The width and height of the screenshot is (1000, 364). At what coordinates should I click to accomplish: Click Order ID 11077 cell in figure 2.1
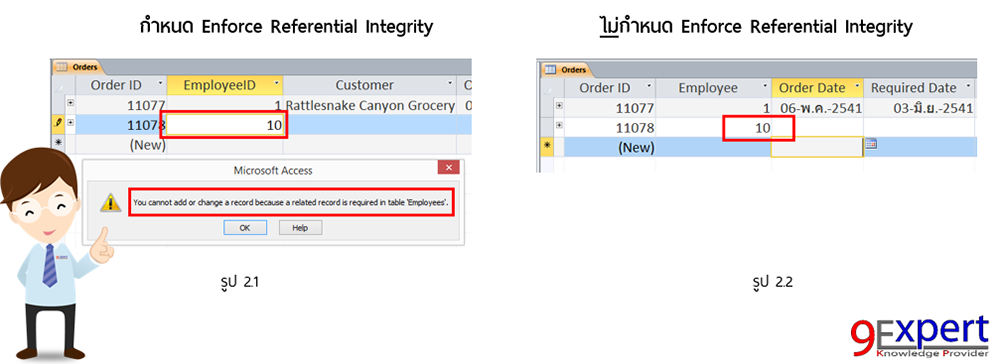click(x=121, y=105)
